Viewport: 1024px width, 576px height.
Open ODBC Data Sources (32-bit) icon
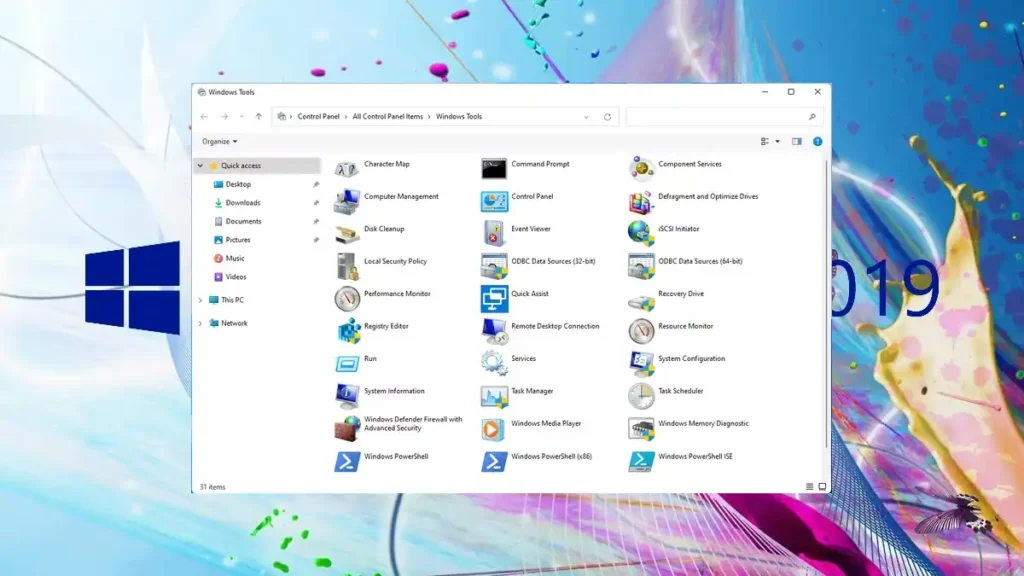point(494,266)
